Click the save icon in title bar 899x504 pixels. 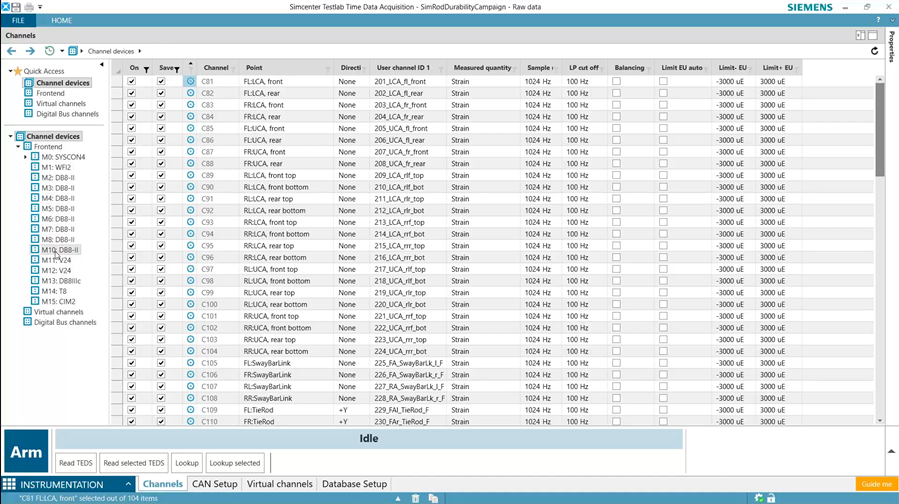[x=16, y=7]
